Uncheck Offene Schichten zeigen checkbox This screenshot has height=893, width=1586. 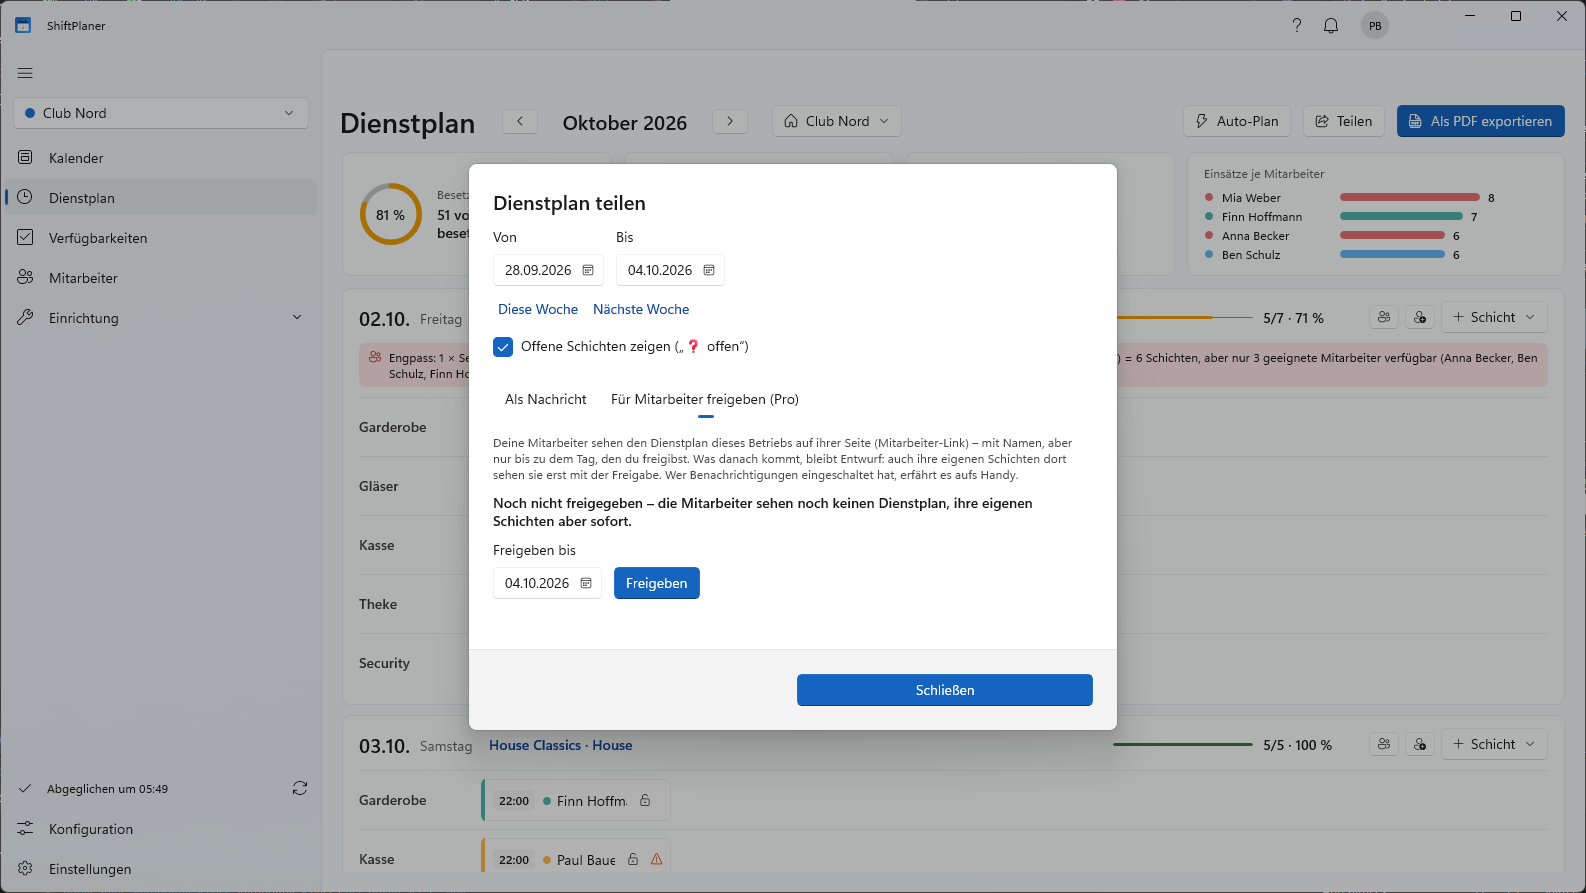tap(503, 347)
